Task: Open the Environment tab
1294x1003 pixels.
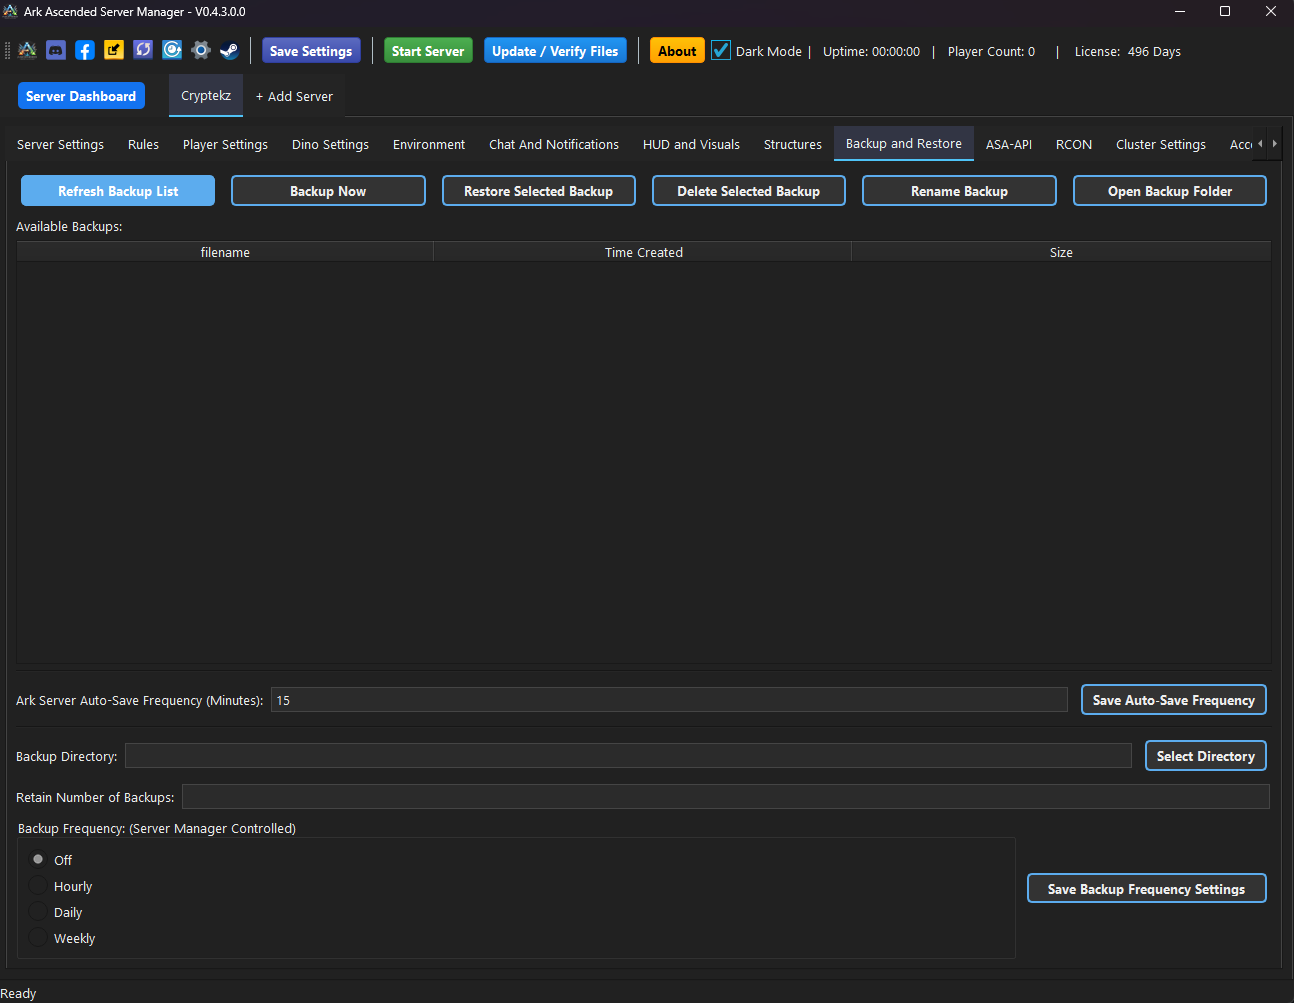Action: pyautogui.click(x=429, y=144)
